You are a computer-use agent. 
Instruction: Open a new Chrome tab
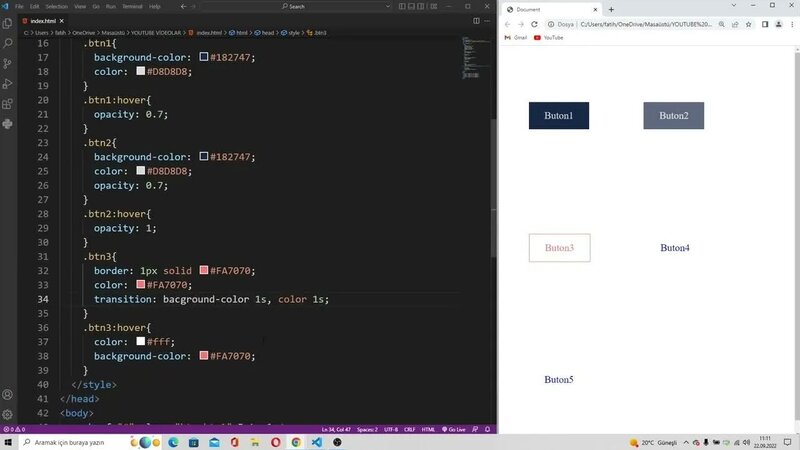click(611, 9)
